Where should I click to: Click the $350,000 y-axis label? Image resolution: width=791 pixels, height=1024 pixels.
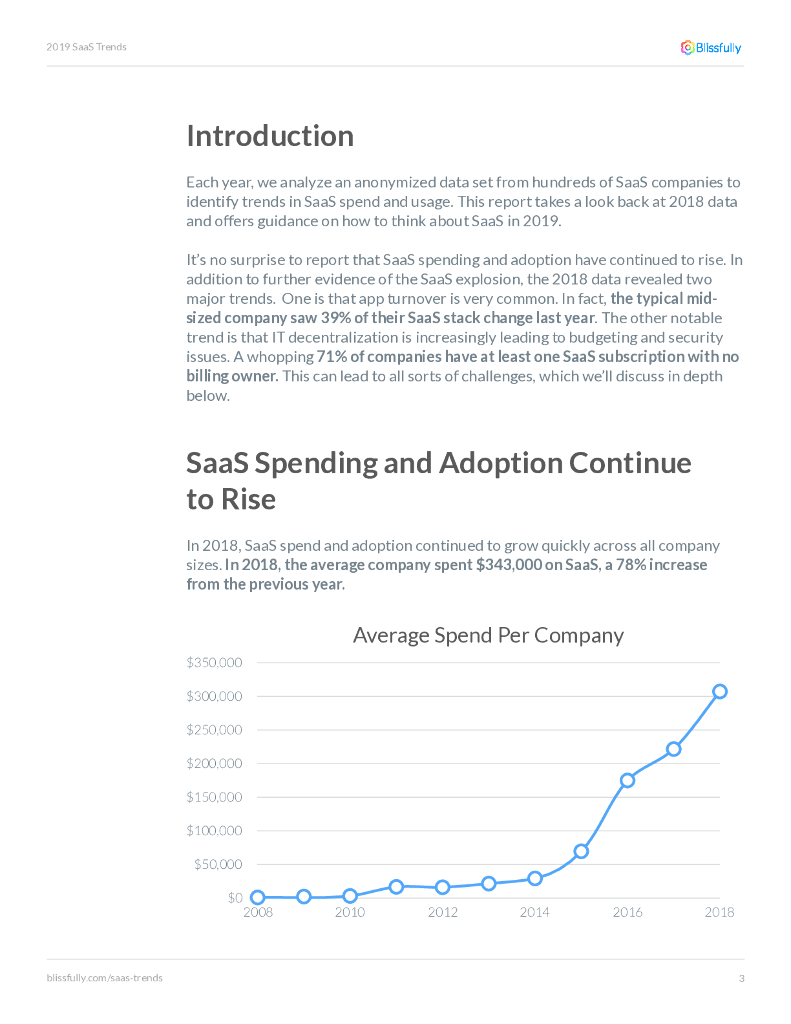click(214, 662)
